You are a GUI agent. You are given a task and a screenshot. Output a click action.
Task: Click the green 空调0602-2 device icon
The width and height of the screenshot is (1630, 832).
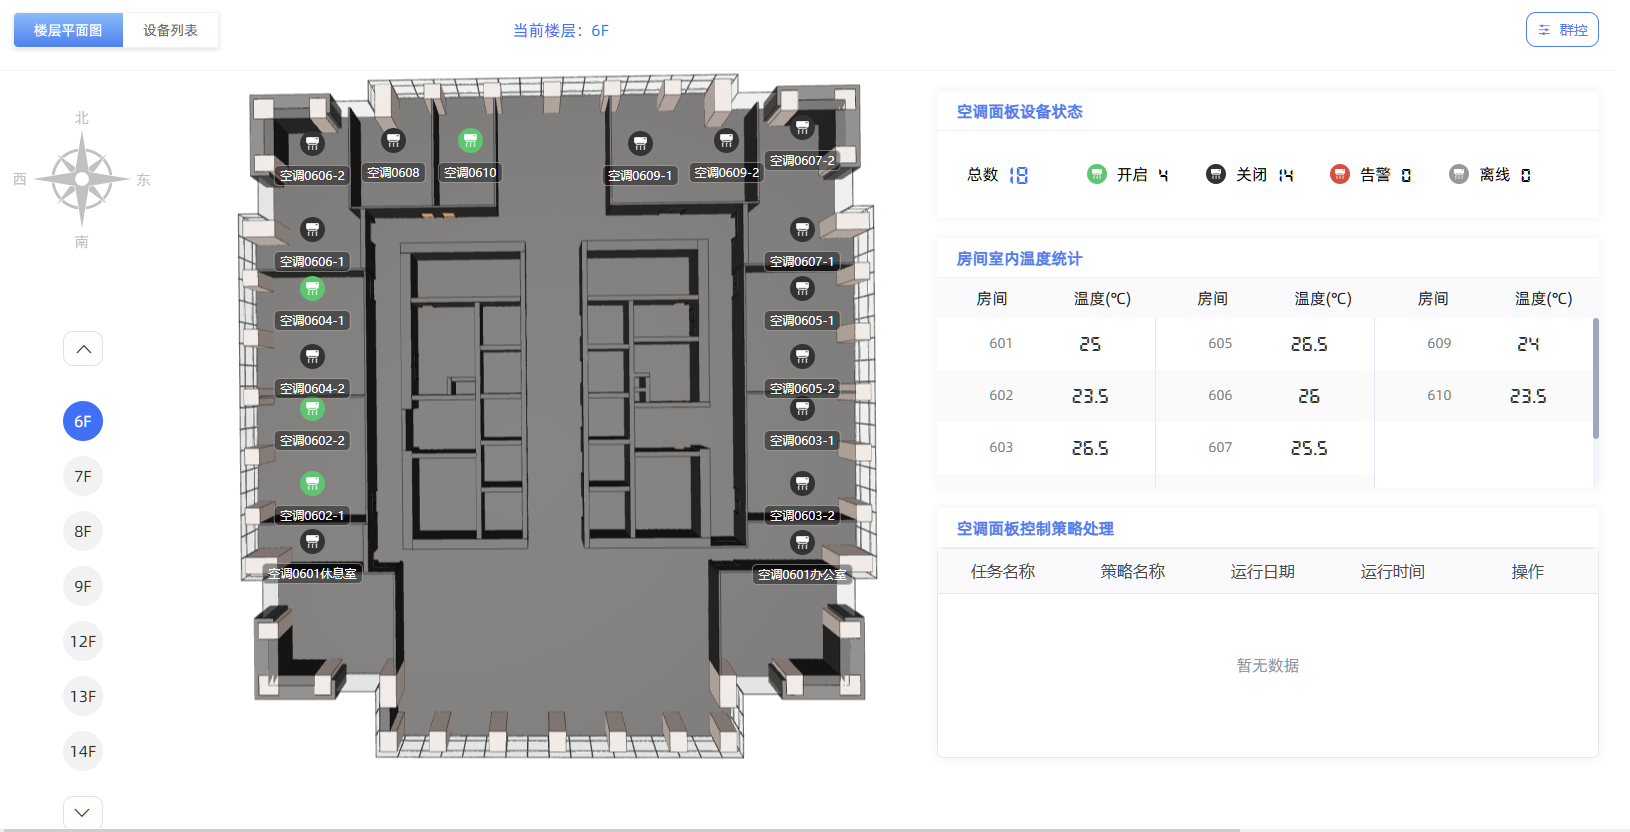313,409
